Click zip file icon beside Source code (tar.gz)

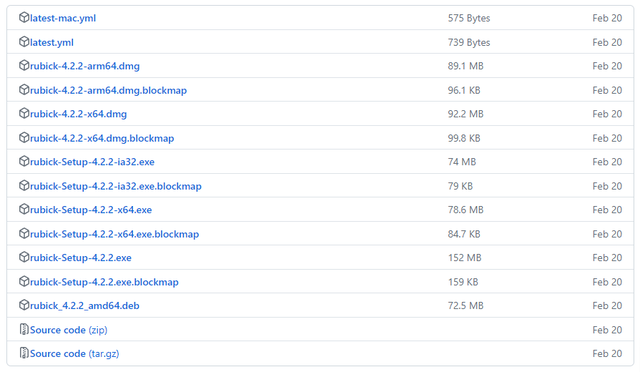click(24, 353)
